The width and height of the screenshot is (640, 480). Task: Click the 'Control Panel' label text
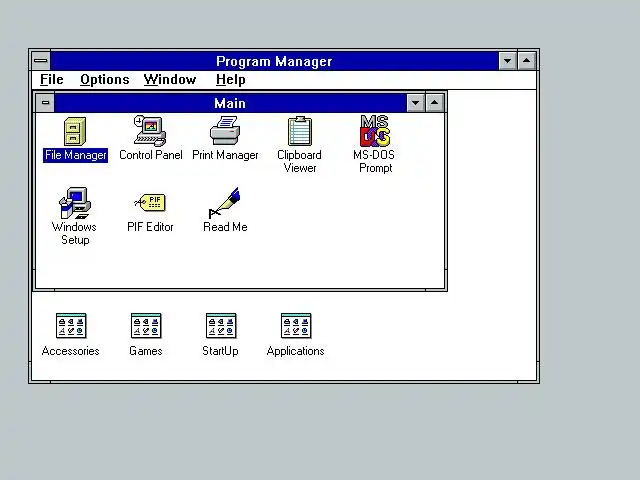(151, 155)
